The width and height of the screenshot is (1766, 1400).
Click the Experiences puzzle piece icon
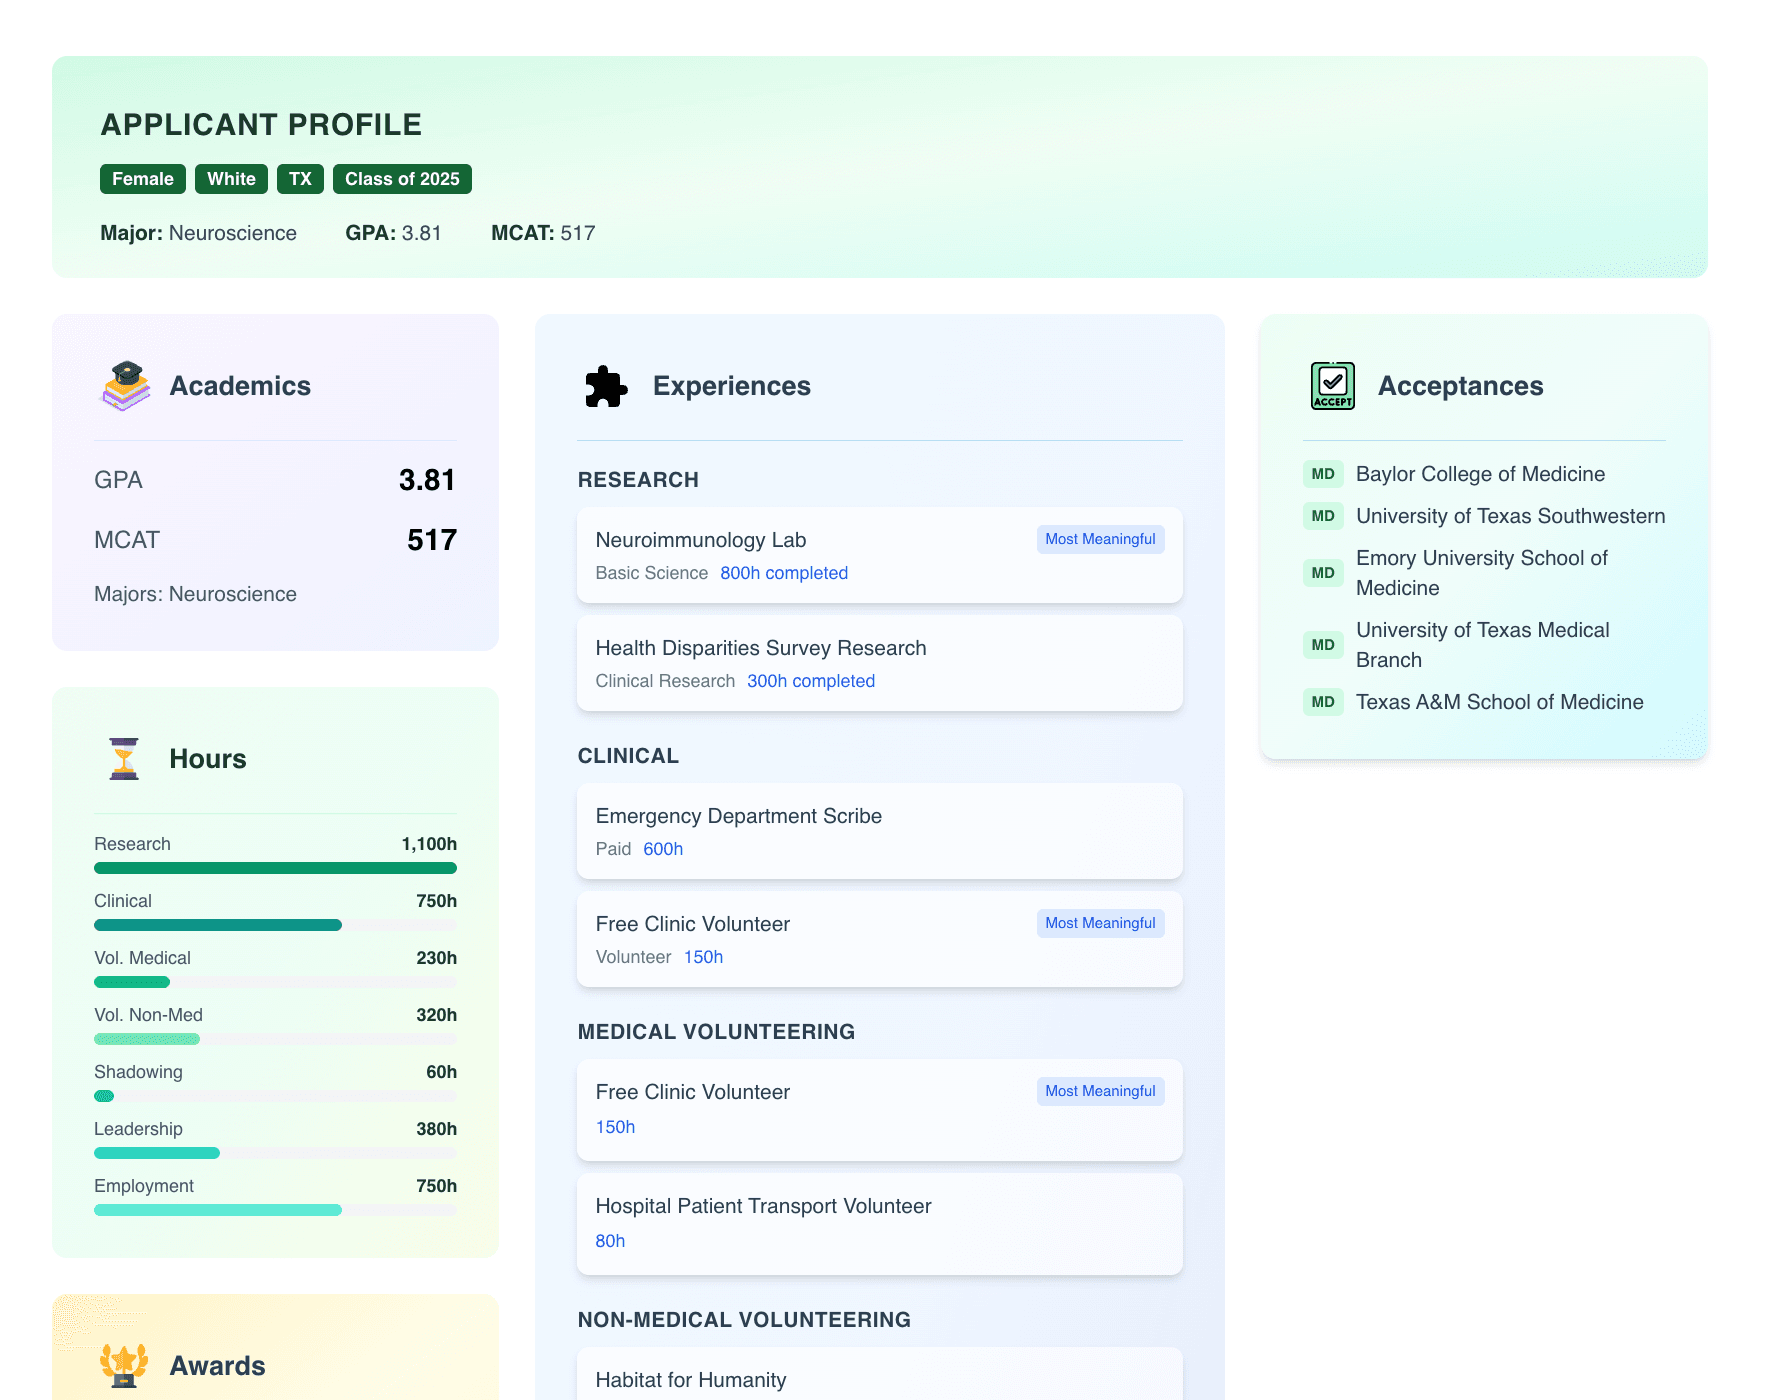(606, 386)
